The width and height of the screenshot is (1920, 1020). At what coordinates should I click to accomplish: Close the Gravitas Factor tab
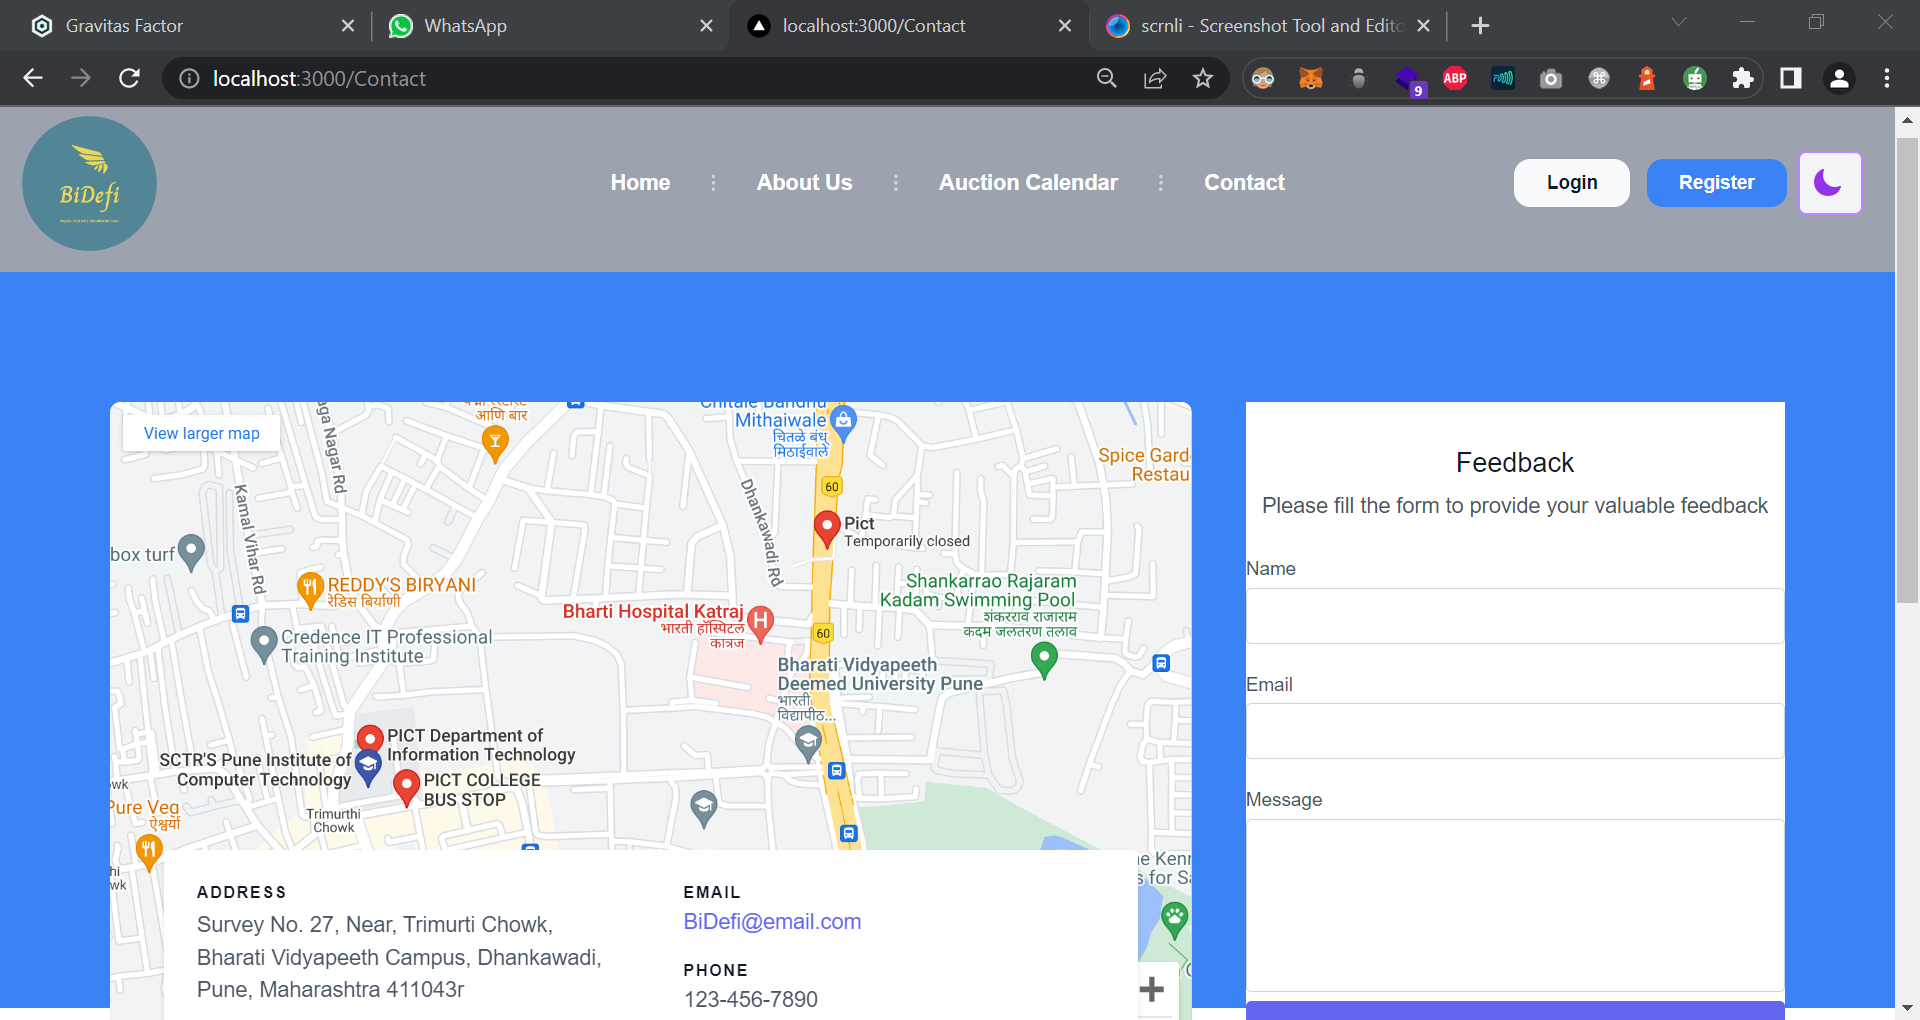tap(348, 26)
